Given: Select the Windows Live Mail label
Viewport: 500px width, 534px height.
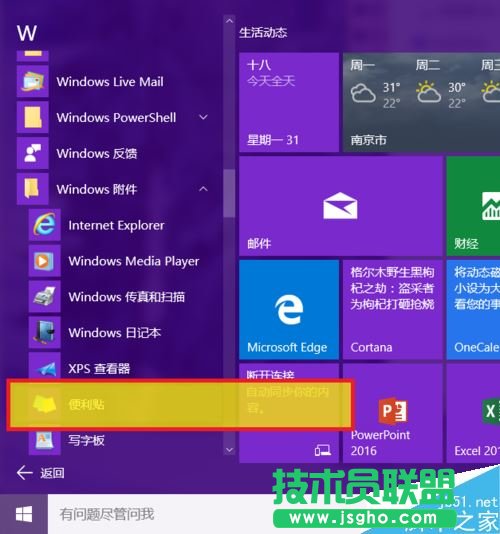Looking at the screenshot, I should (110, 82).
